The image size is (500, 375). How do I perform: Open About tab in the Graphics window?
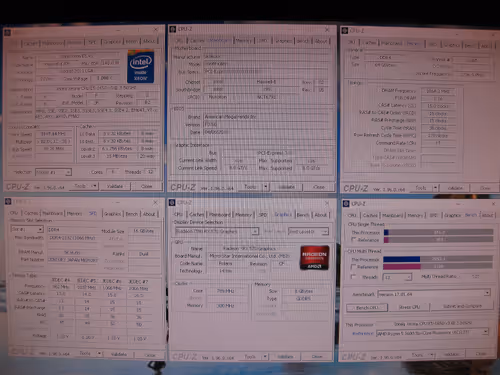click(x=321, y=215)
